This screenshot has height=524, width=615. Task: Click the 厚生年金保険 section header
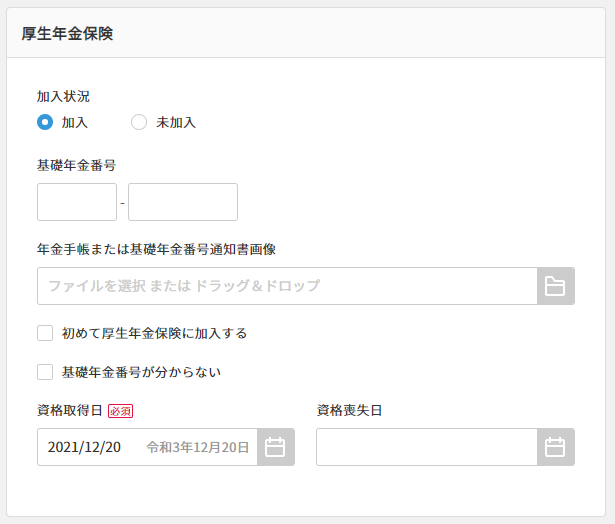[68, 33]
